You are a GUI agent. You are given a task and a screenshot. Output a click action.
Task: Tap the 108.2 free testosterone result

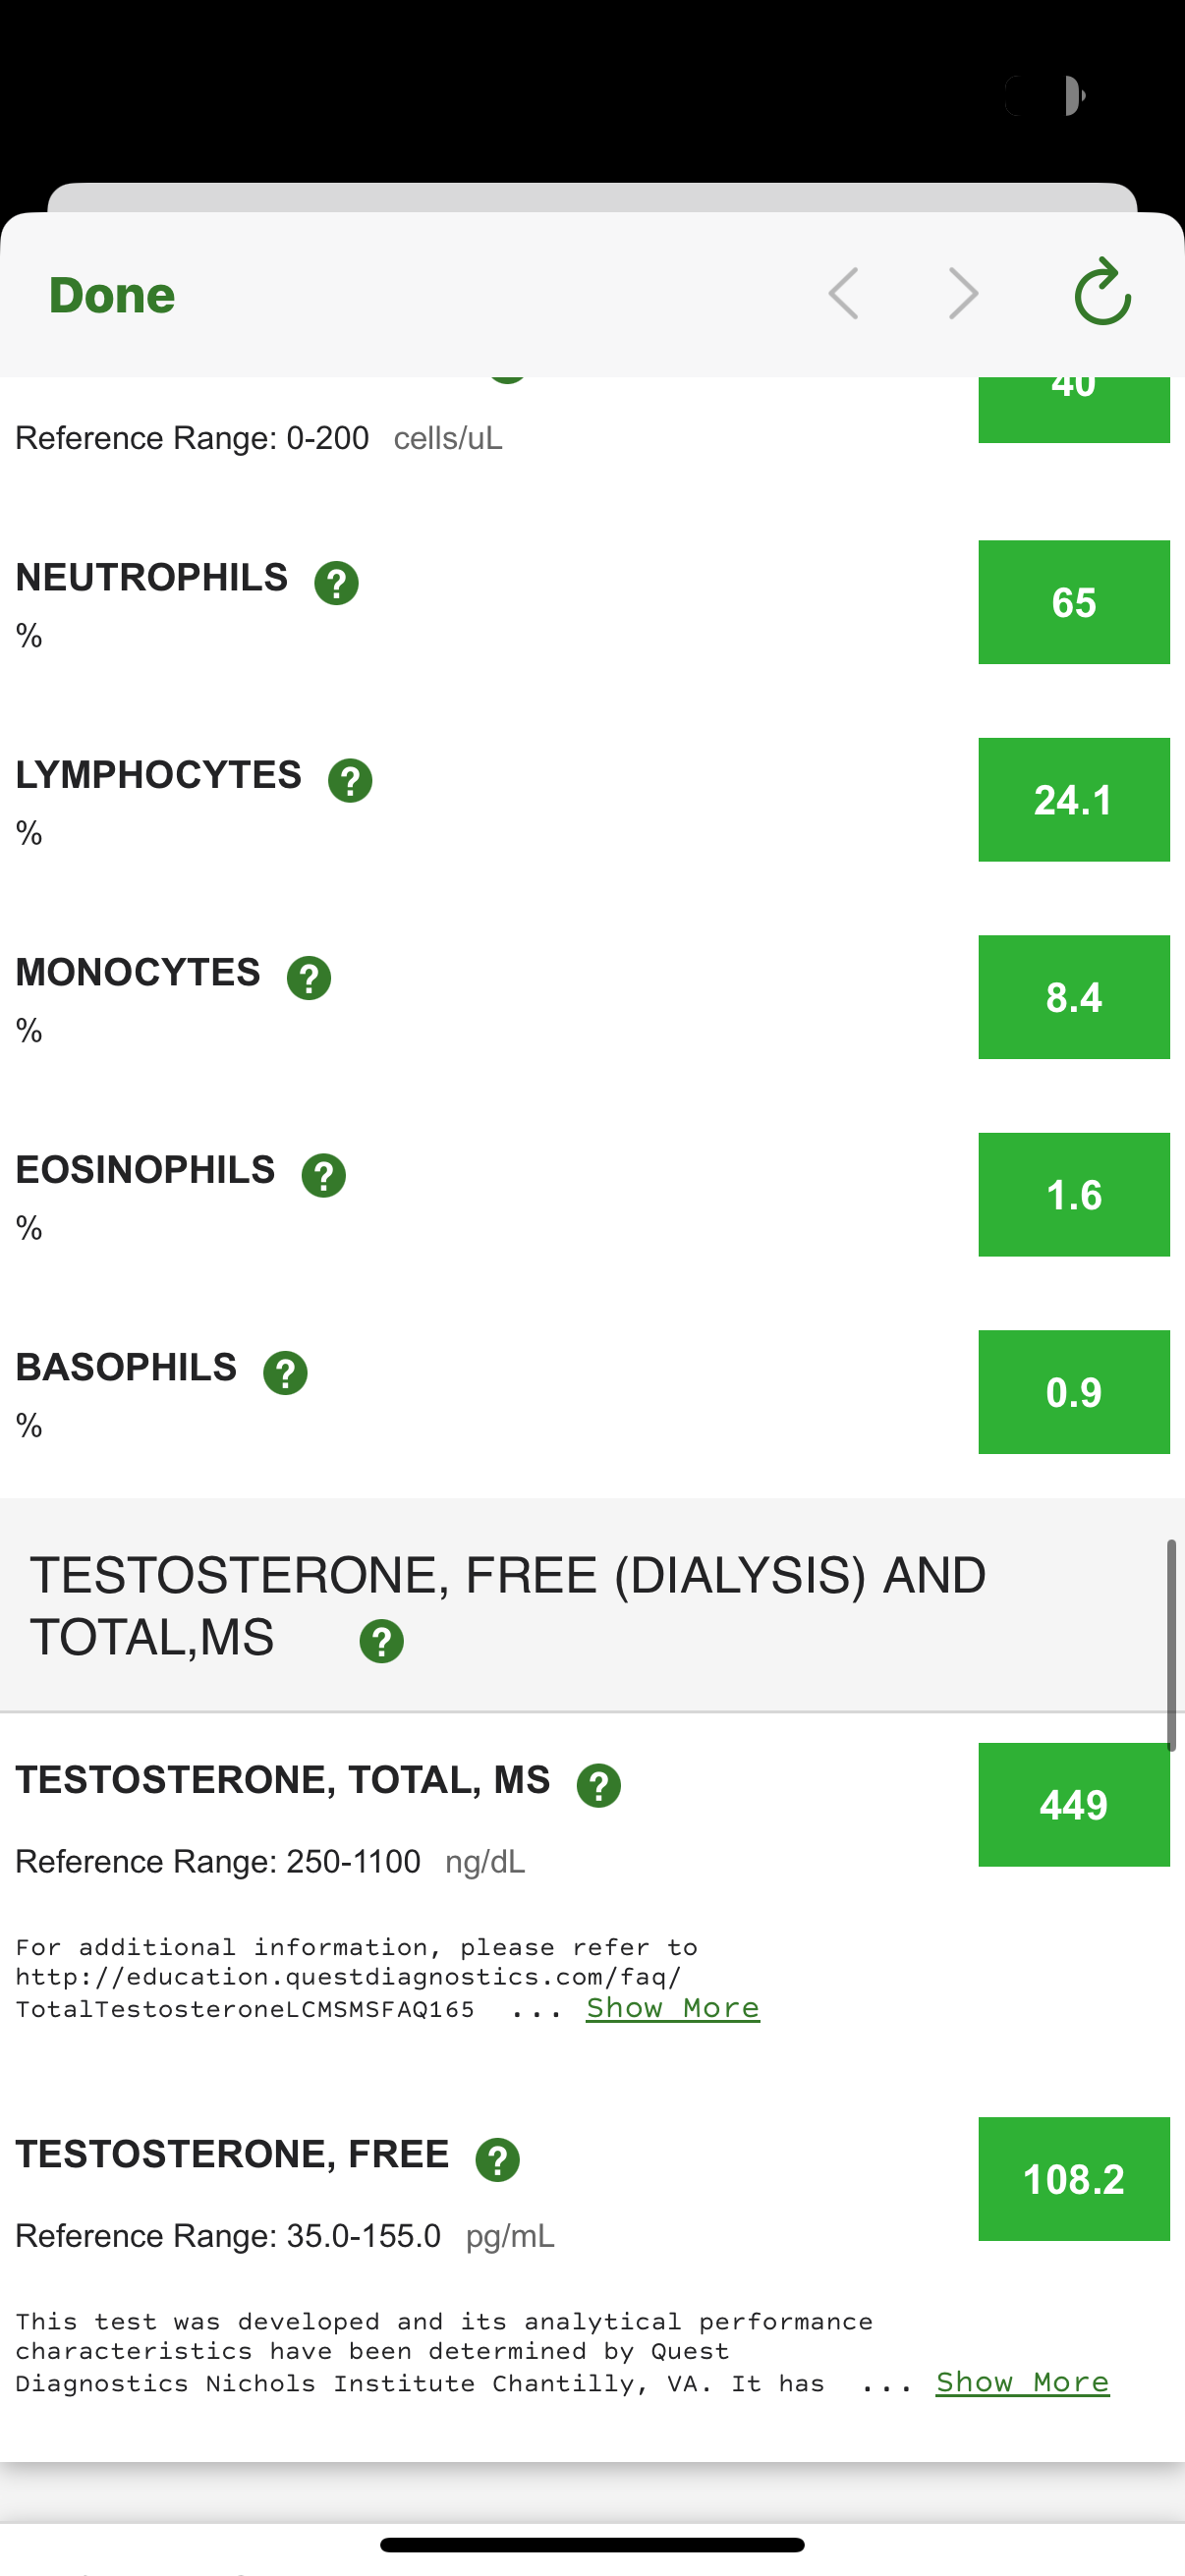click(x=1073, y=2179)
